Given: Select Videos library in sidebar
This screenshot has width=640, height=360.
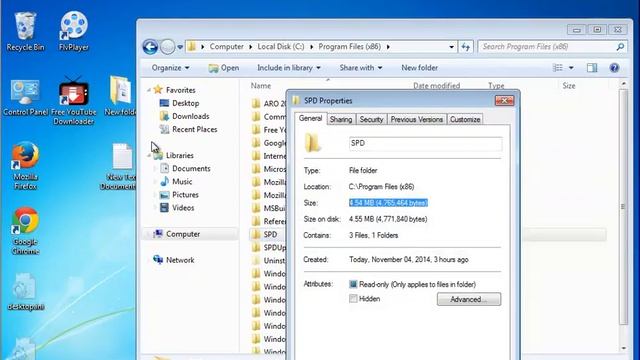Looking at the screenshot, I should point(177,208).
